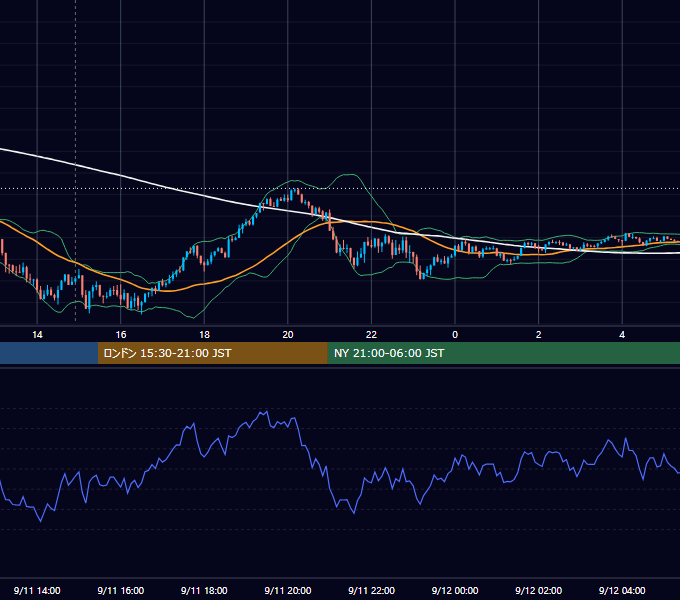Click the oscillator peak near 9/11 19:30

coord(265,413)
